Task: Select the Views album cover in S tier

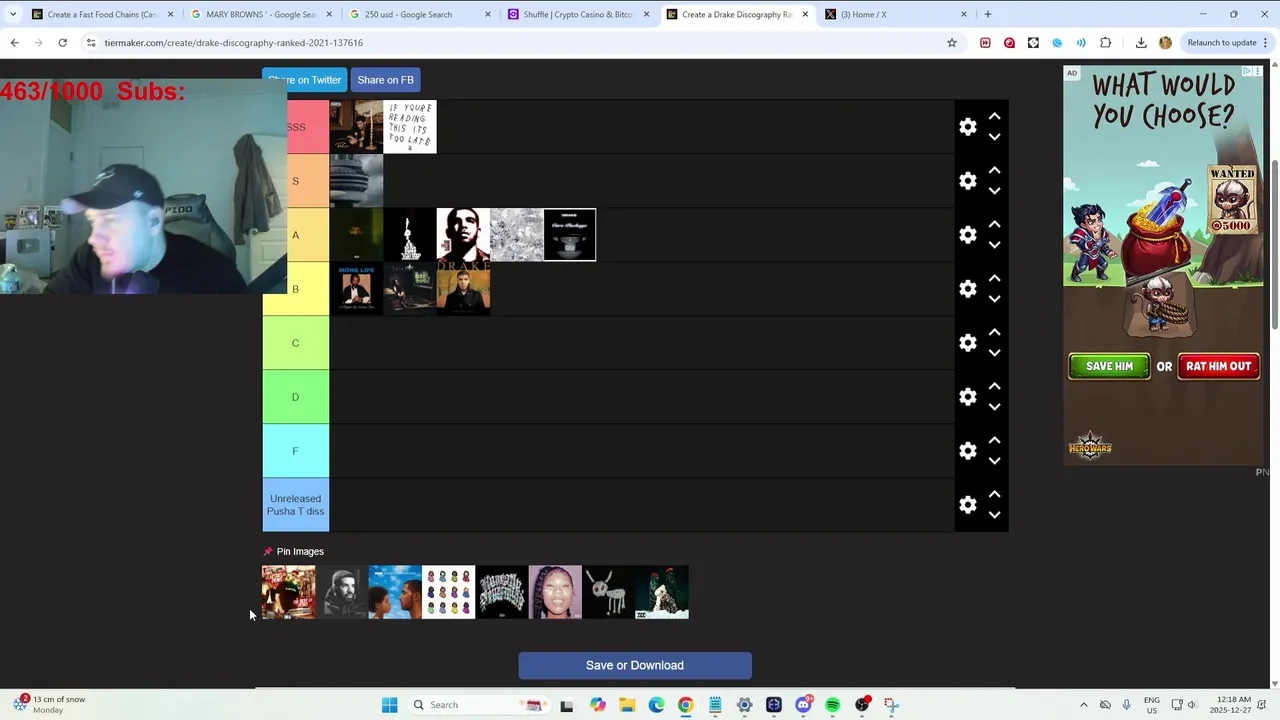Action: click(356, 181)
